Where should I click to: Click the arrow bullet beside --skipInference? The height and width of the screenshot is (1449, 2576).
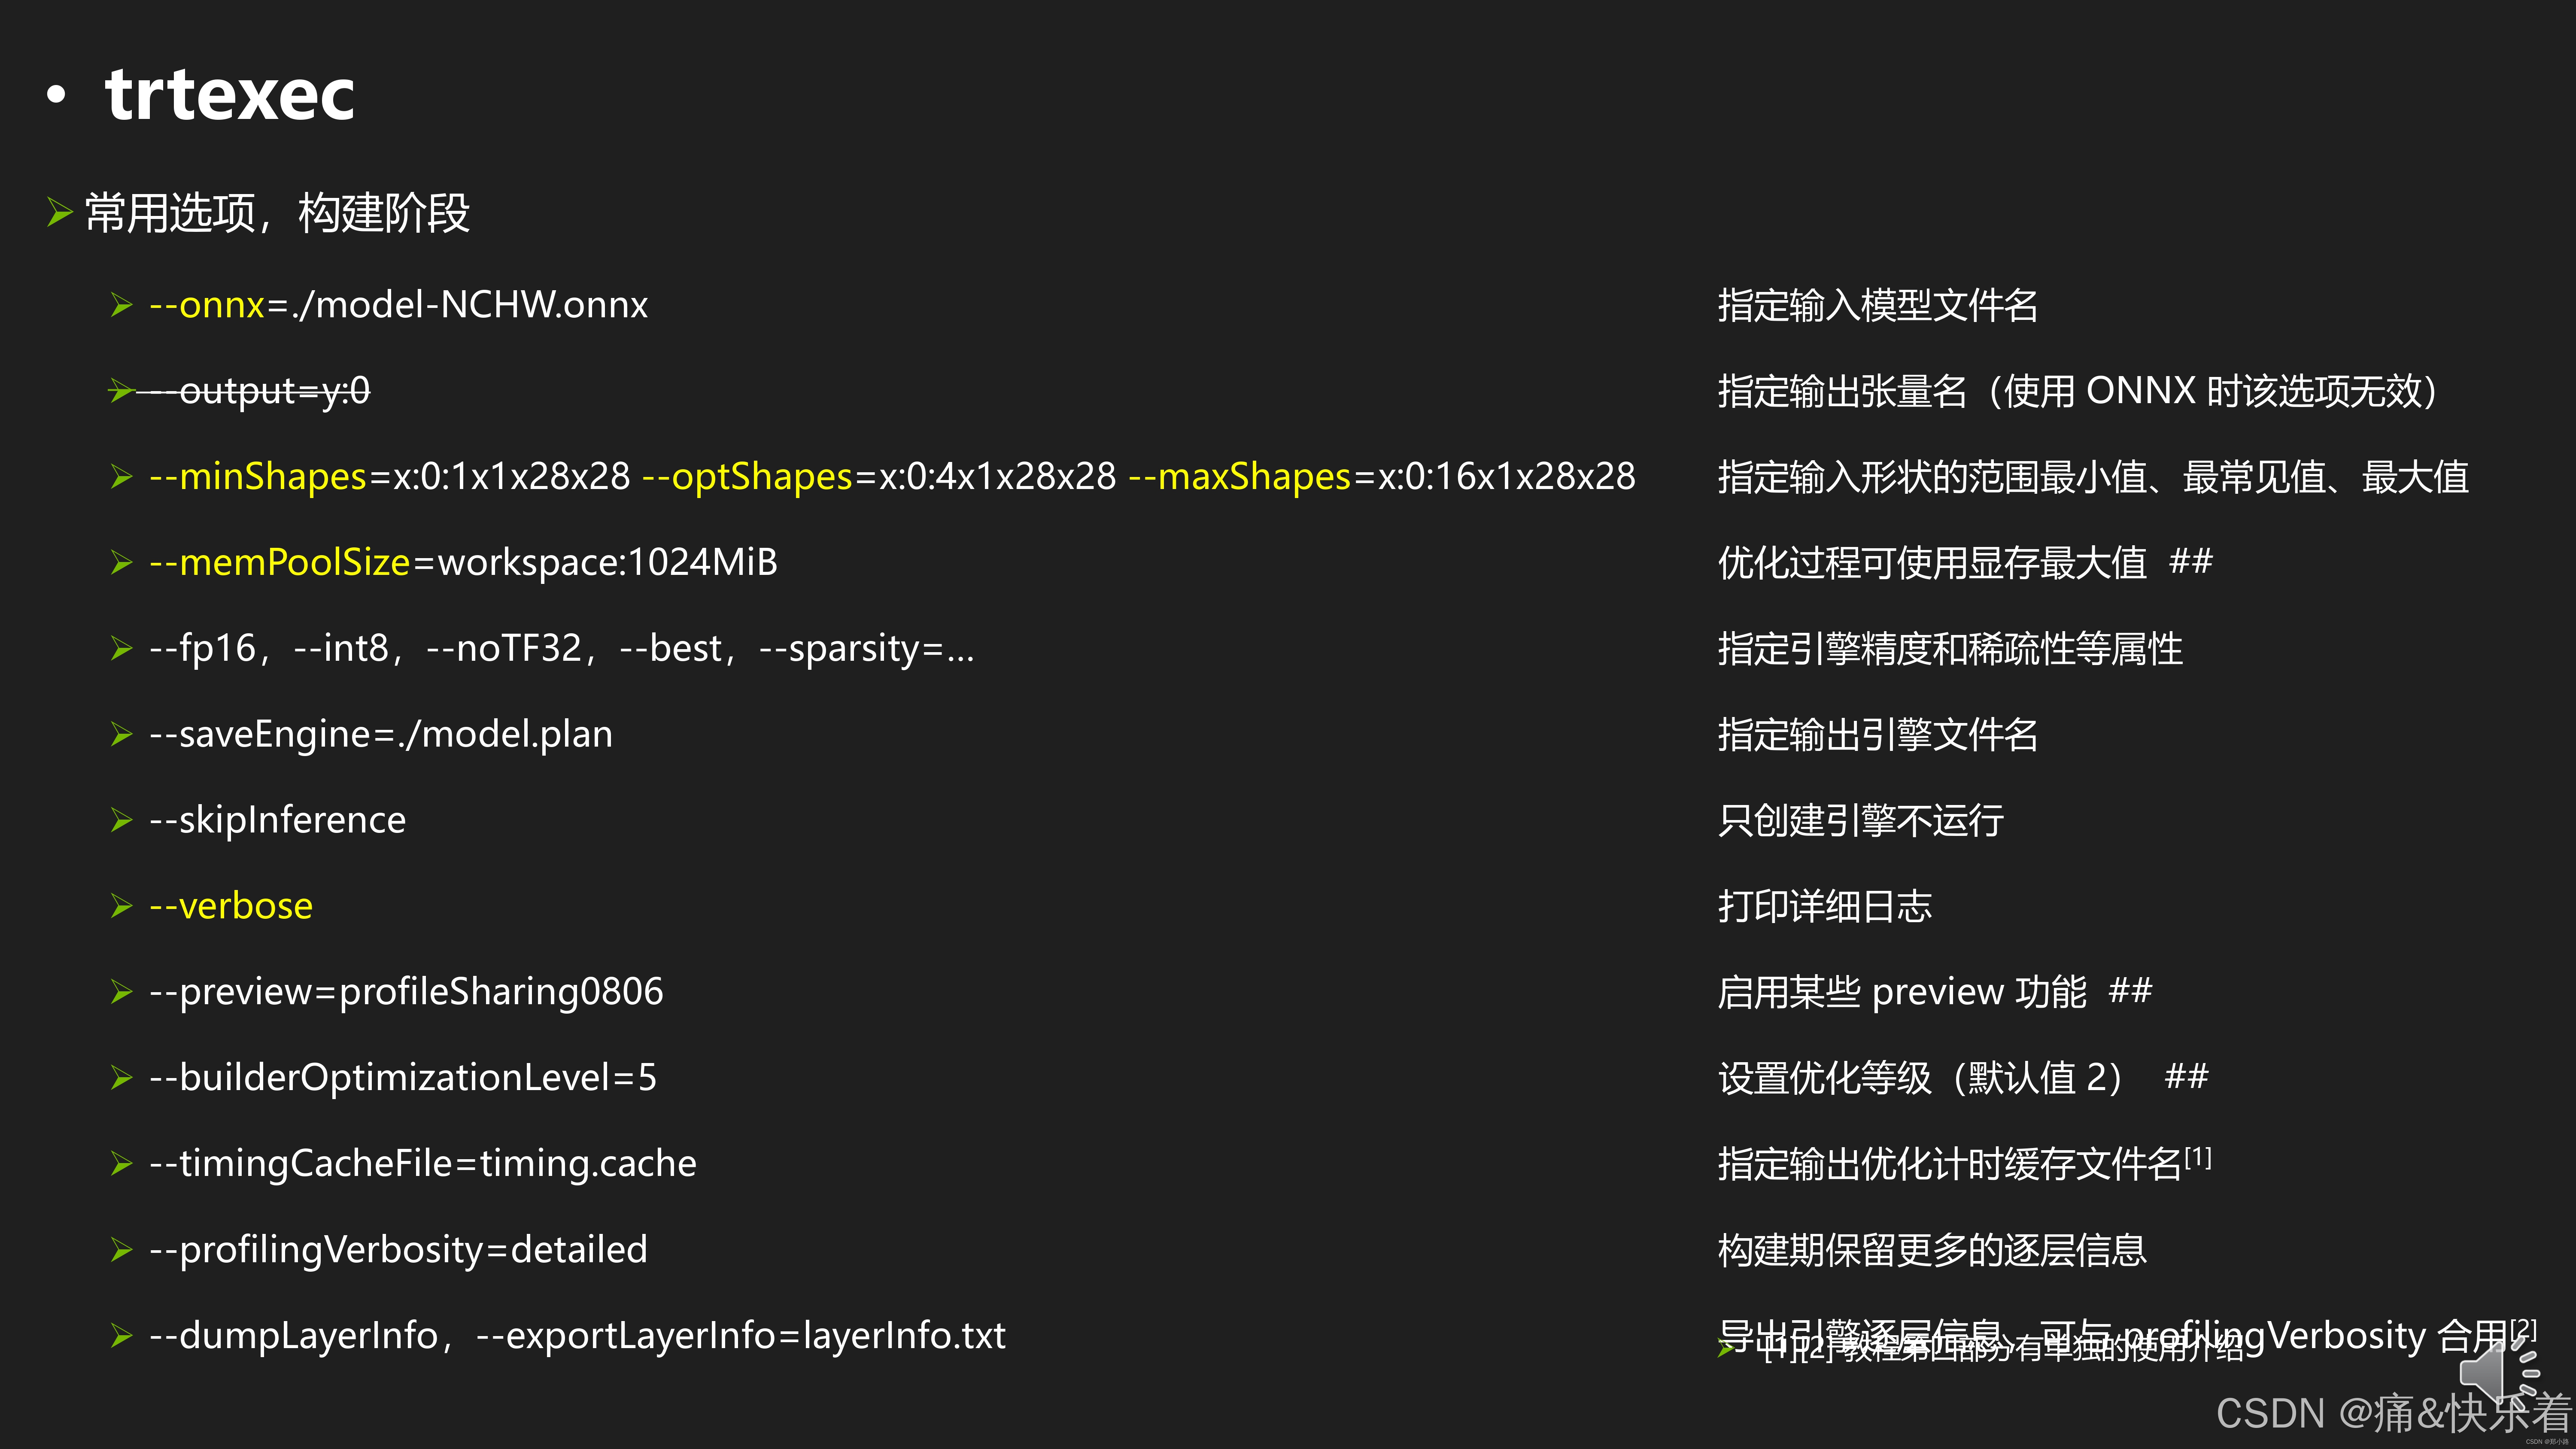click(121, 820)
